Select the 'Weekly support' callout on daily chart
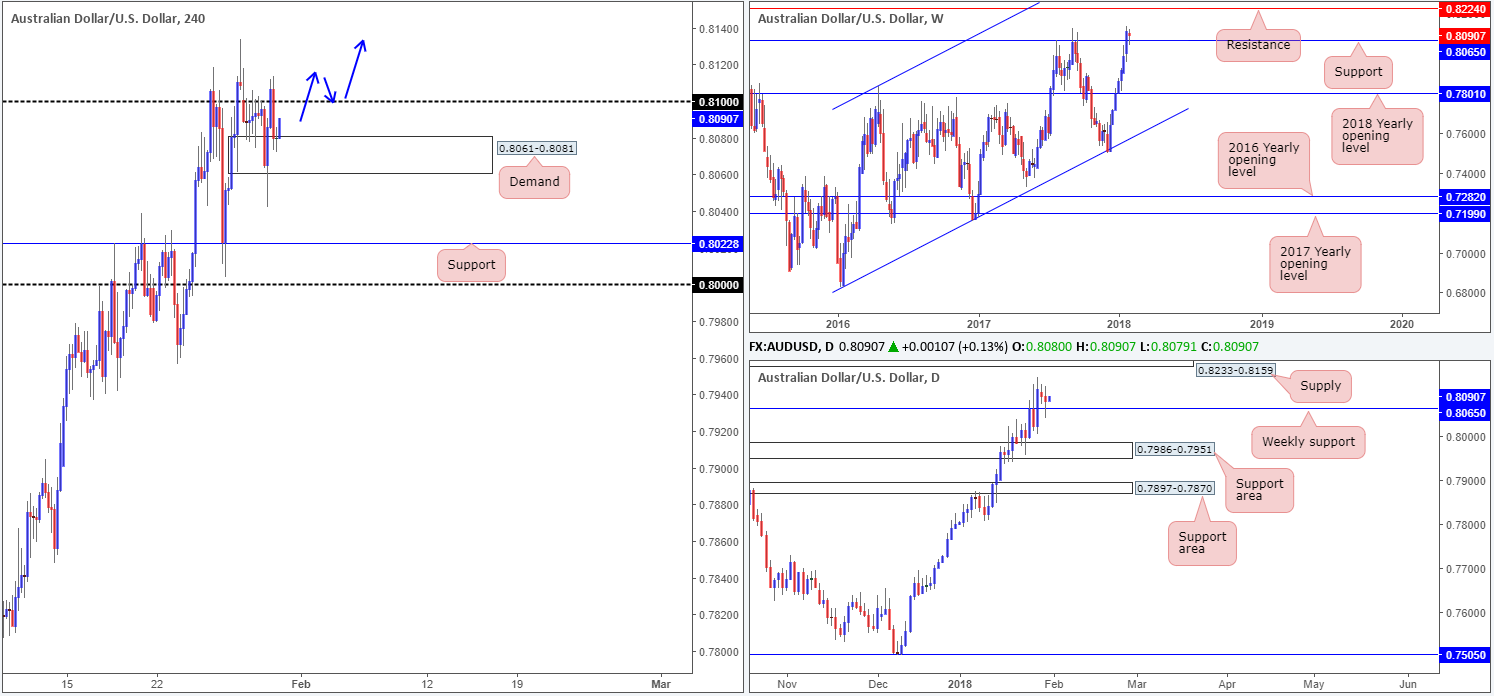Image resolution: width=1494 pixels, height=696 pixels. coord(1307,441)
